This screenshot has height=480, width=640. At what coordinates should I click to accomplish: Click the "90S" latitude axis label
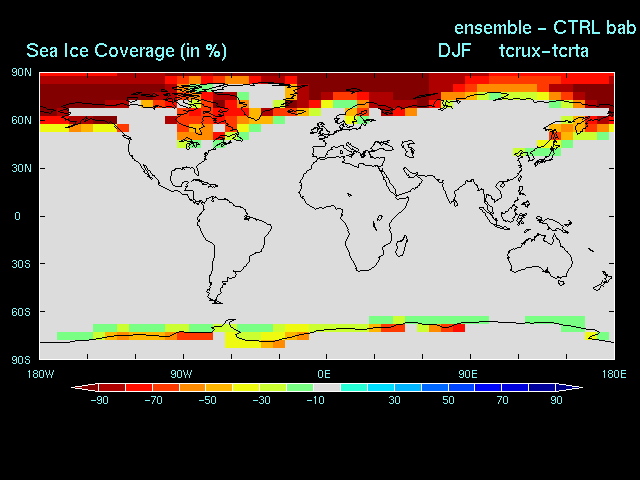tap(21, 360)
